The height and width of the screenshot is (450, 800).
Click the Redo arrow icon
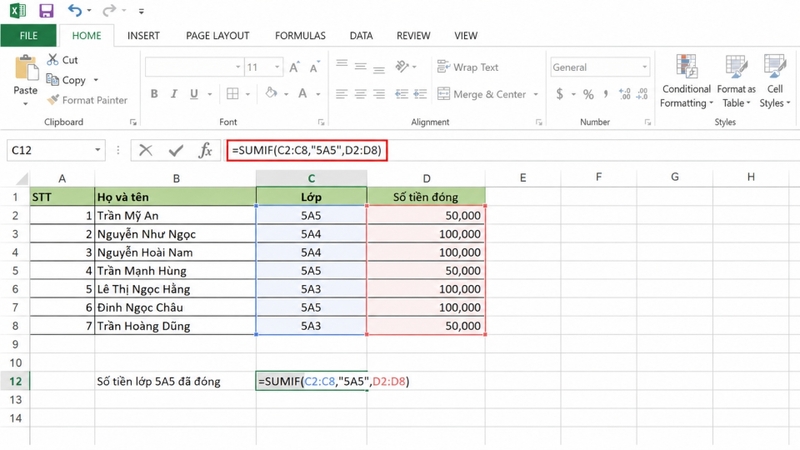[x=109, y=10]
